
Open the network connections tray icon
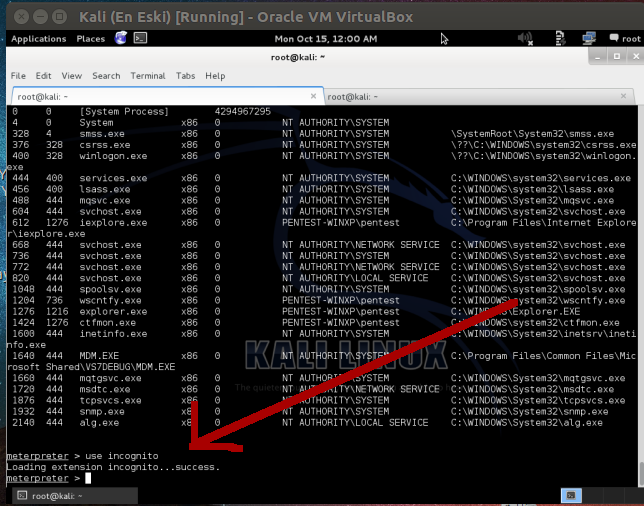point(589,39)
